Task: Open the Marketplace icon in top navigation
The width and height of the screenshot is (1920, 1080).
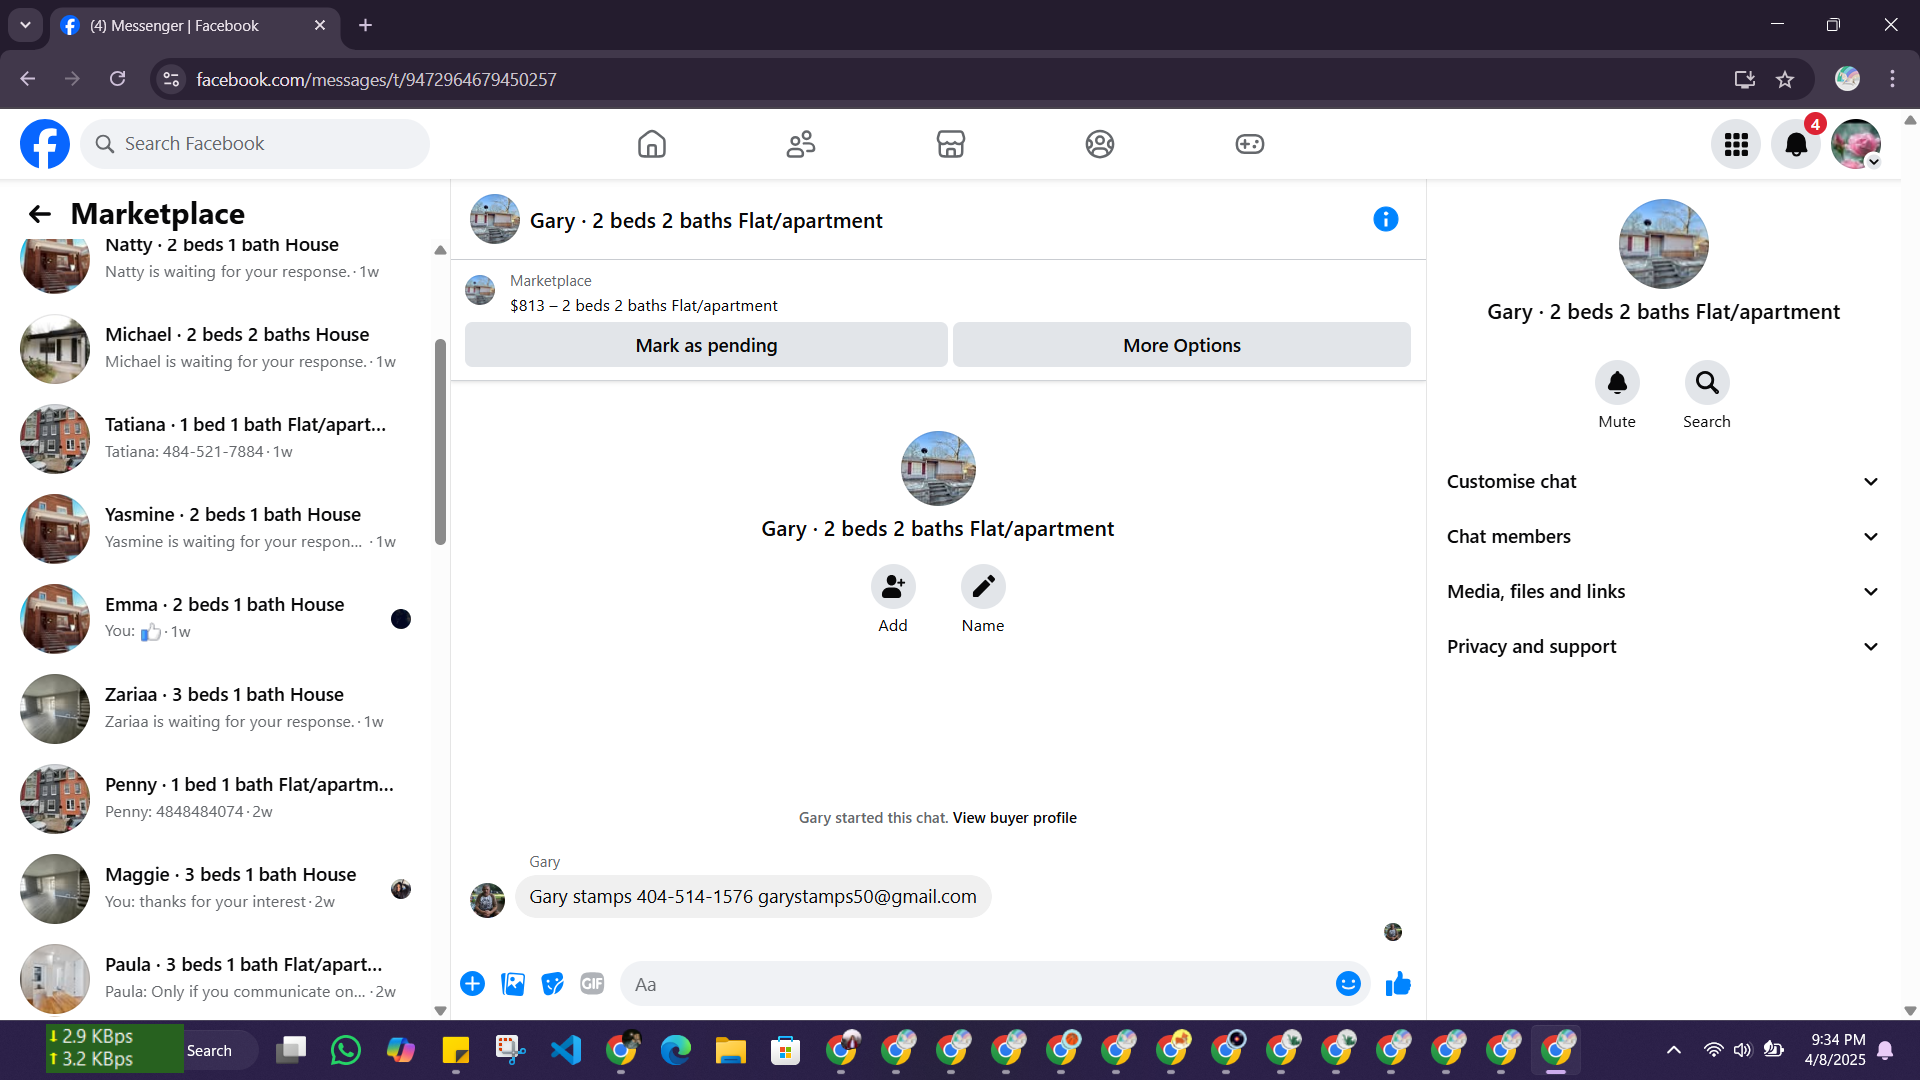Action: click(950, 144)
